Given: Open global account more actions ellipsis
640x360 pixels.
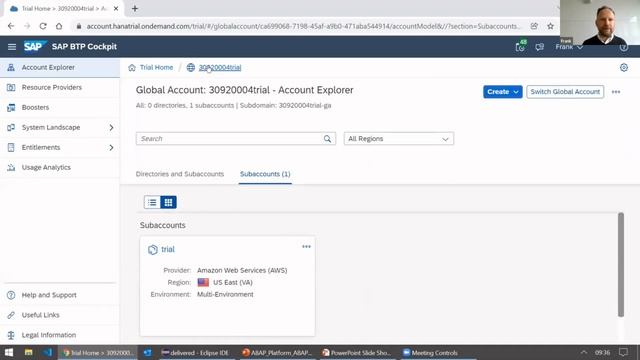Looking at the screenshot, I should pyautogui.click(x=616, y=92).
